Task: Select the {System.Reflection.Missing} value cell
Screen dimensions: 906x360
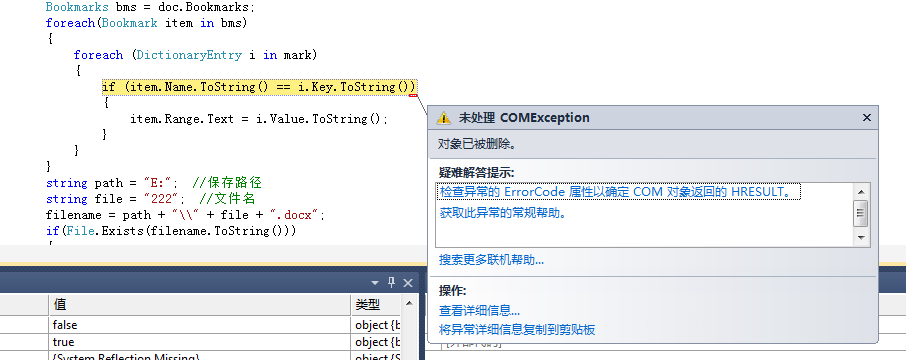Action: 199,356
